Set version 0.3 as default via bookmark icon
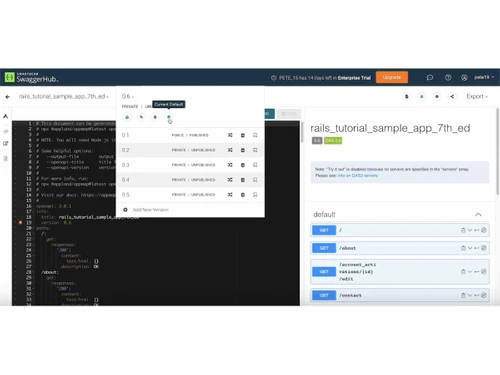This screenshot has height=375, width=500. click(x=255, y=165)
